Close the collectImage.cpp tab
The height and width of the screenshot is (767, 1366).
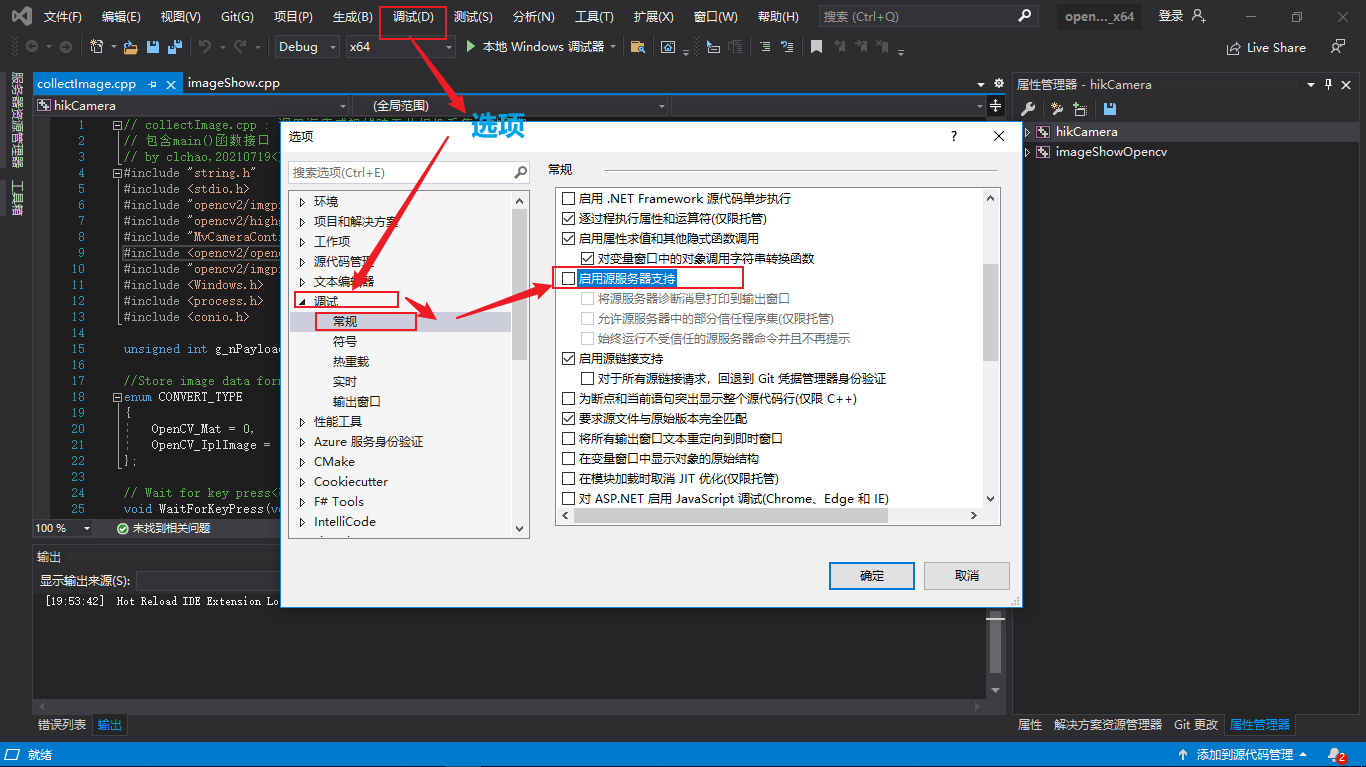pos(172,85)
